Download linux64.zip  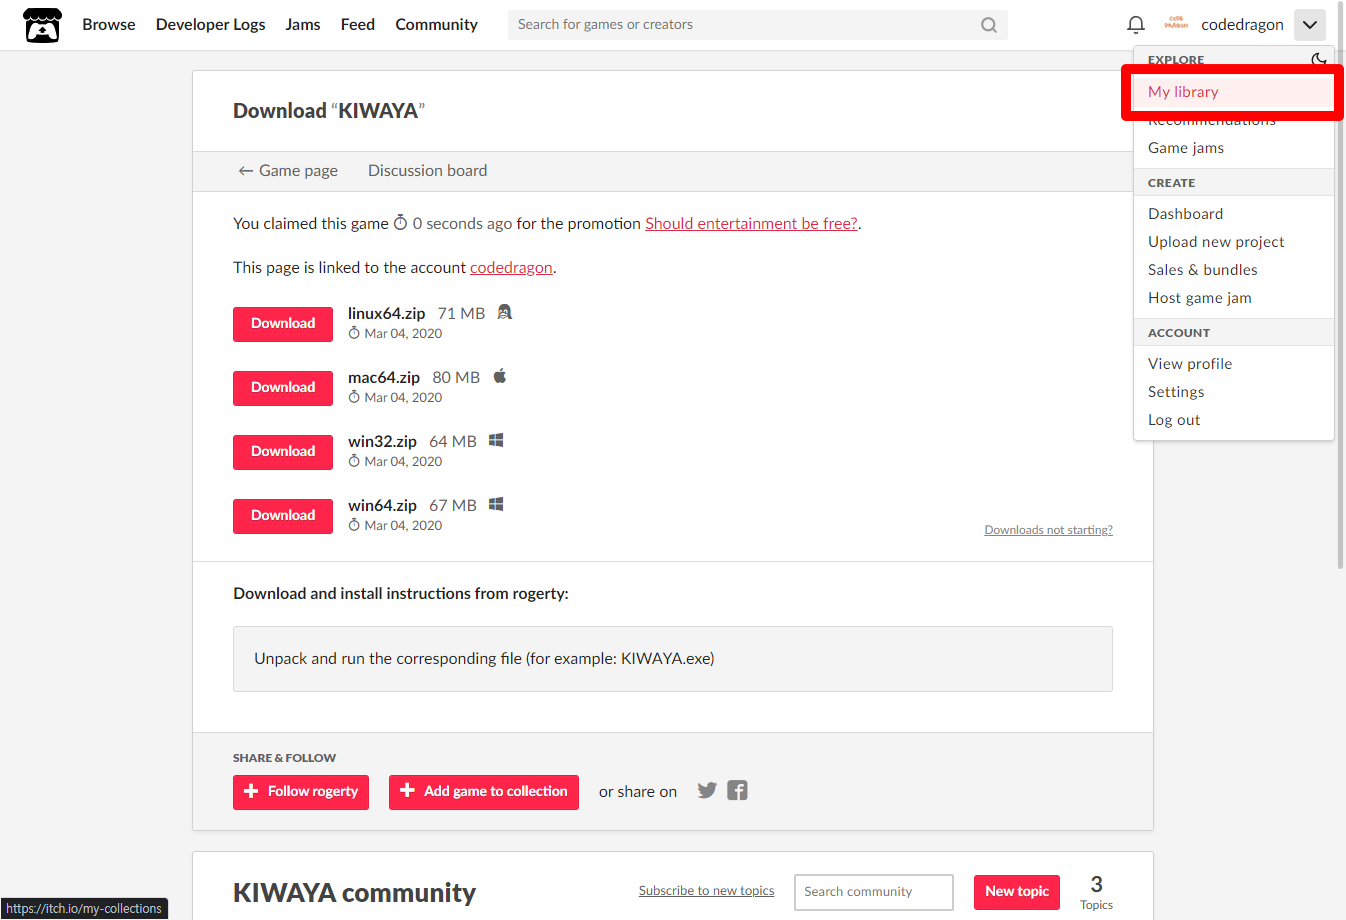click(283, 324)
